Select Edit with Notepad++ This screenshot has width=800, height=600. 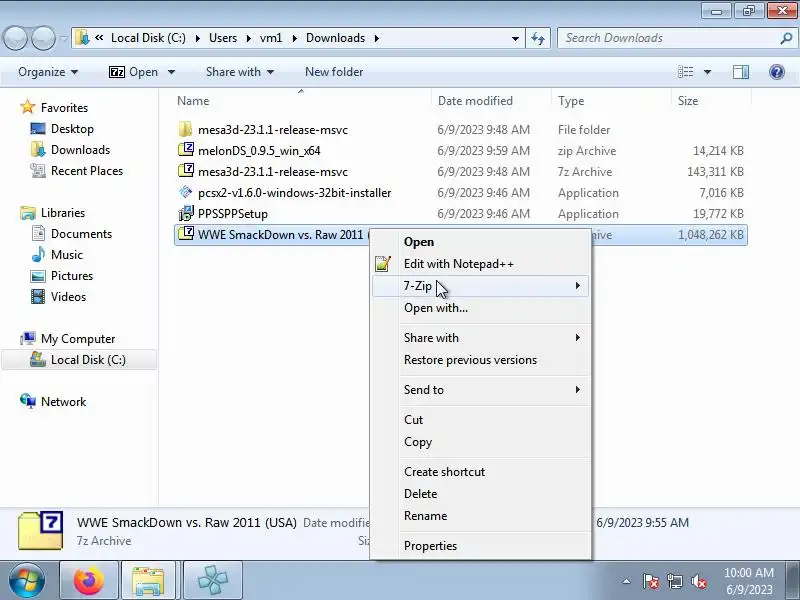pyautogui.click(x=480, y=264)
